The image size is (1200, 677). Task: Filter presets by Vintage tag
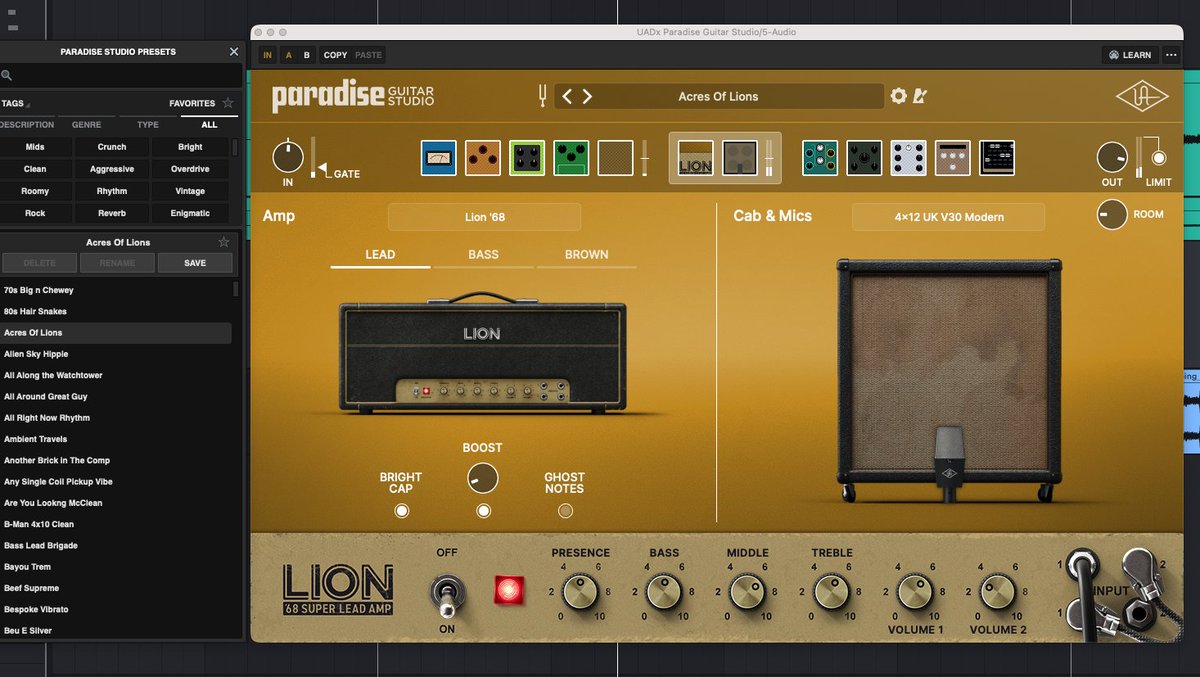pos(190,191)
